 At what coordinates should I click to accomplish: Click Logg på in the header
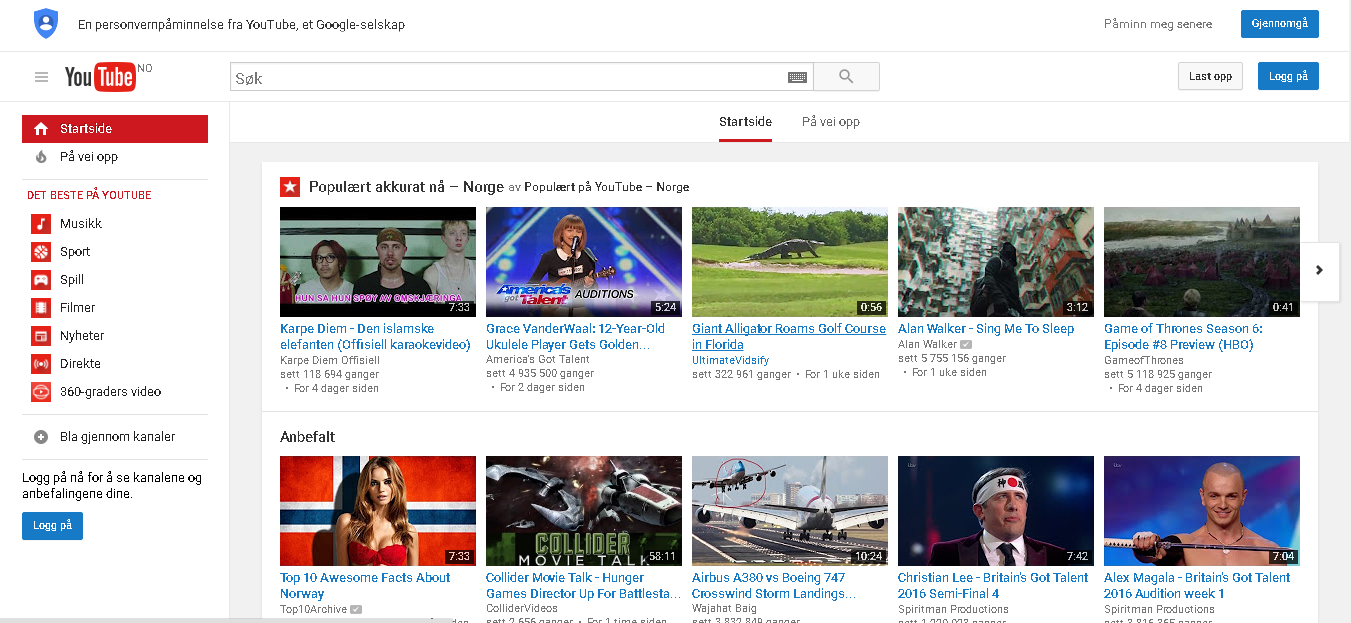(1288, 76)
